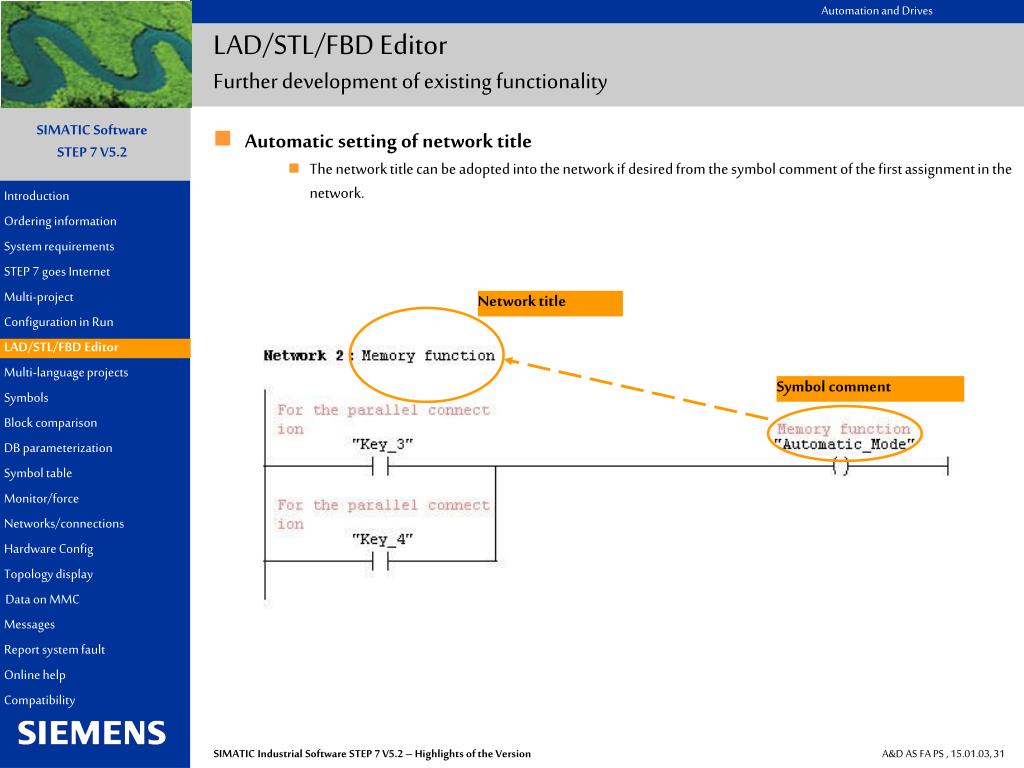1024x768 pixels.
Task: Select Network 2 Memory function title
Action: coord(379,356)
